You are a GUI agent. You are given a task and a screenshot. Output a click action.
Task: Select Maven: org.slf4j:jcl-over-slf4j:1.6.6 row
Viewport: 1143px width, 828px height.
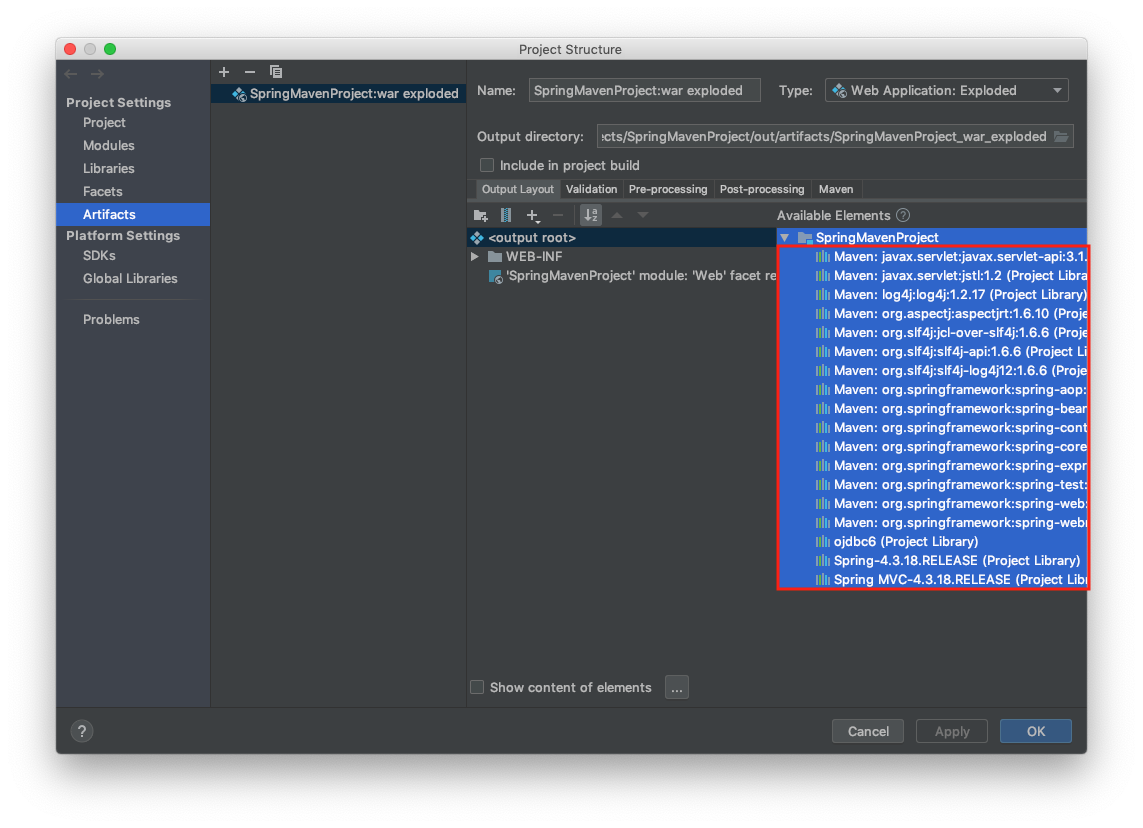click(933, 332)
